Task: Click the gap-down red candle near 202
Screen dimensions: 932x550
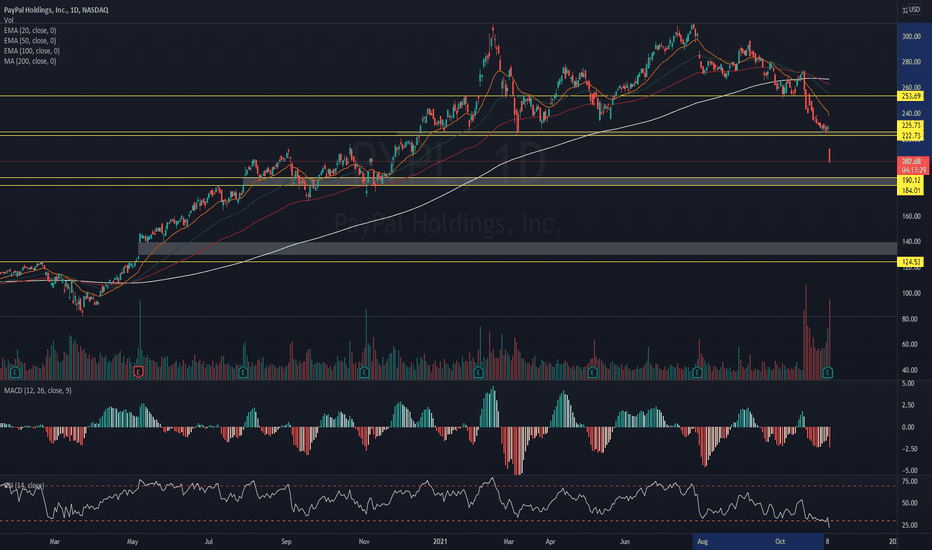Action: pos(829,155)
